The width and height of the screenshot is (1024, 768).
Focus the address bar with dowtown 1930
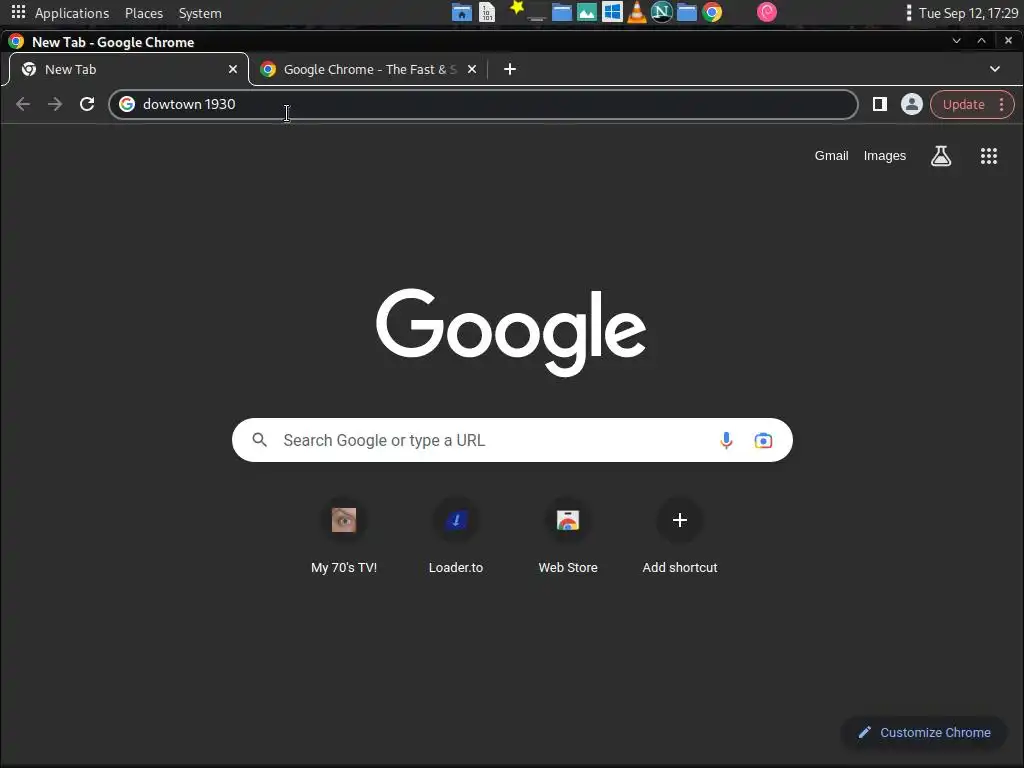(x=483, y=104)
